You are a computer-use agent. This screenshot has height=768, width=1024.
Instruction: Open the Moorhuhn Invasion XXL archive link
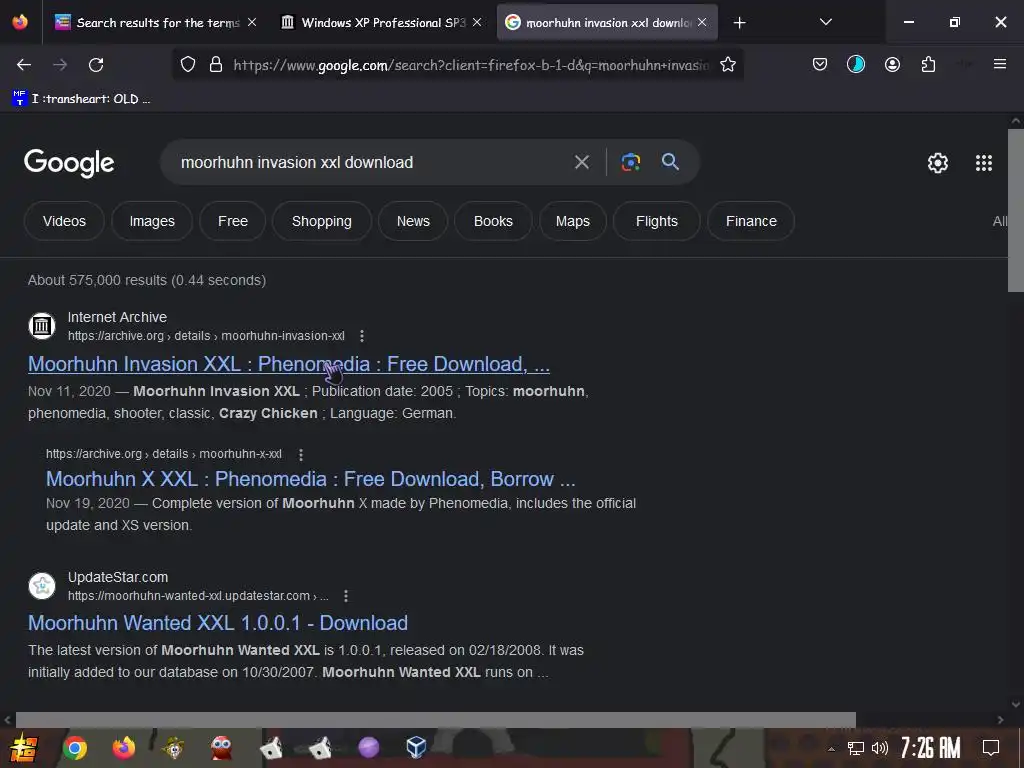tap(289, 364)
